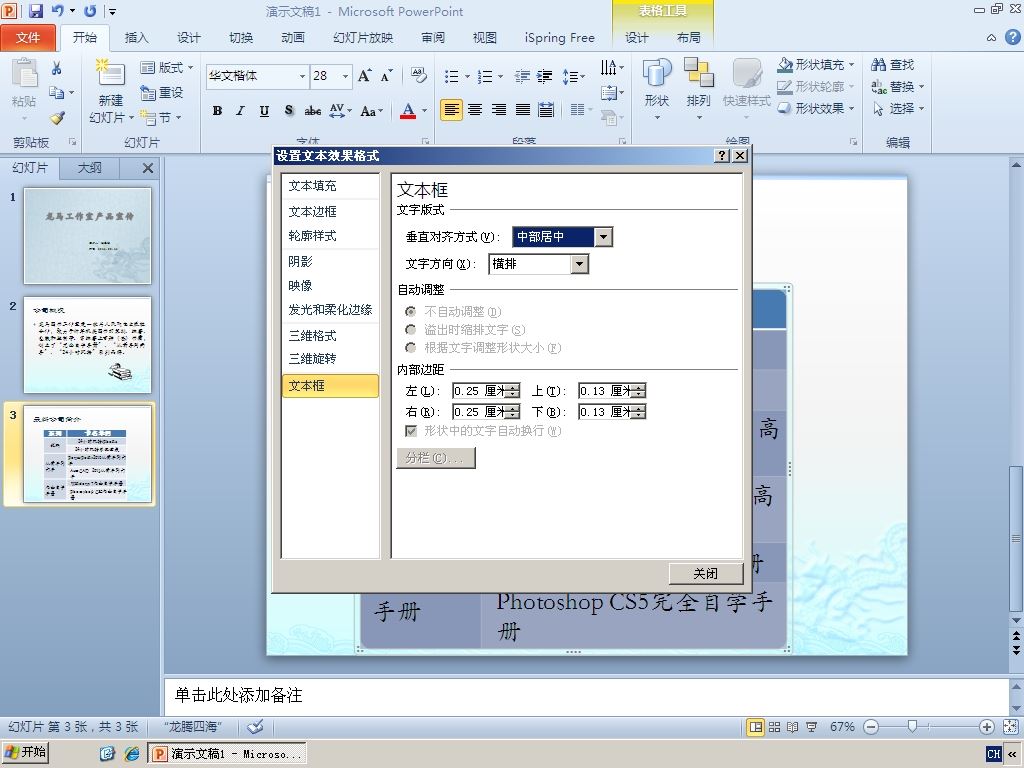Justify text alignment icon

522,110
